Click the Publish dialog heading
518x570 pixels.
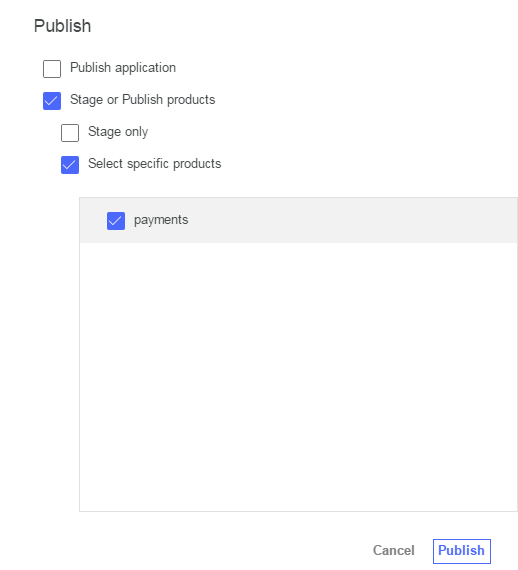(x=63, y=26)
